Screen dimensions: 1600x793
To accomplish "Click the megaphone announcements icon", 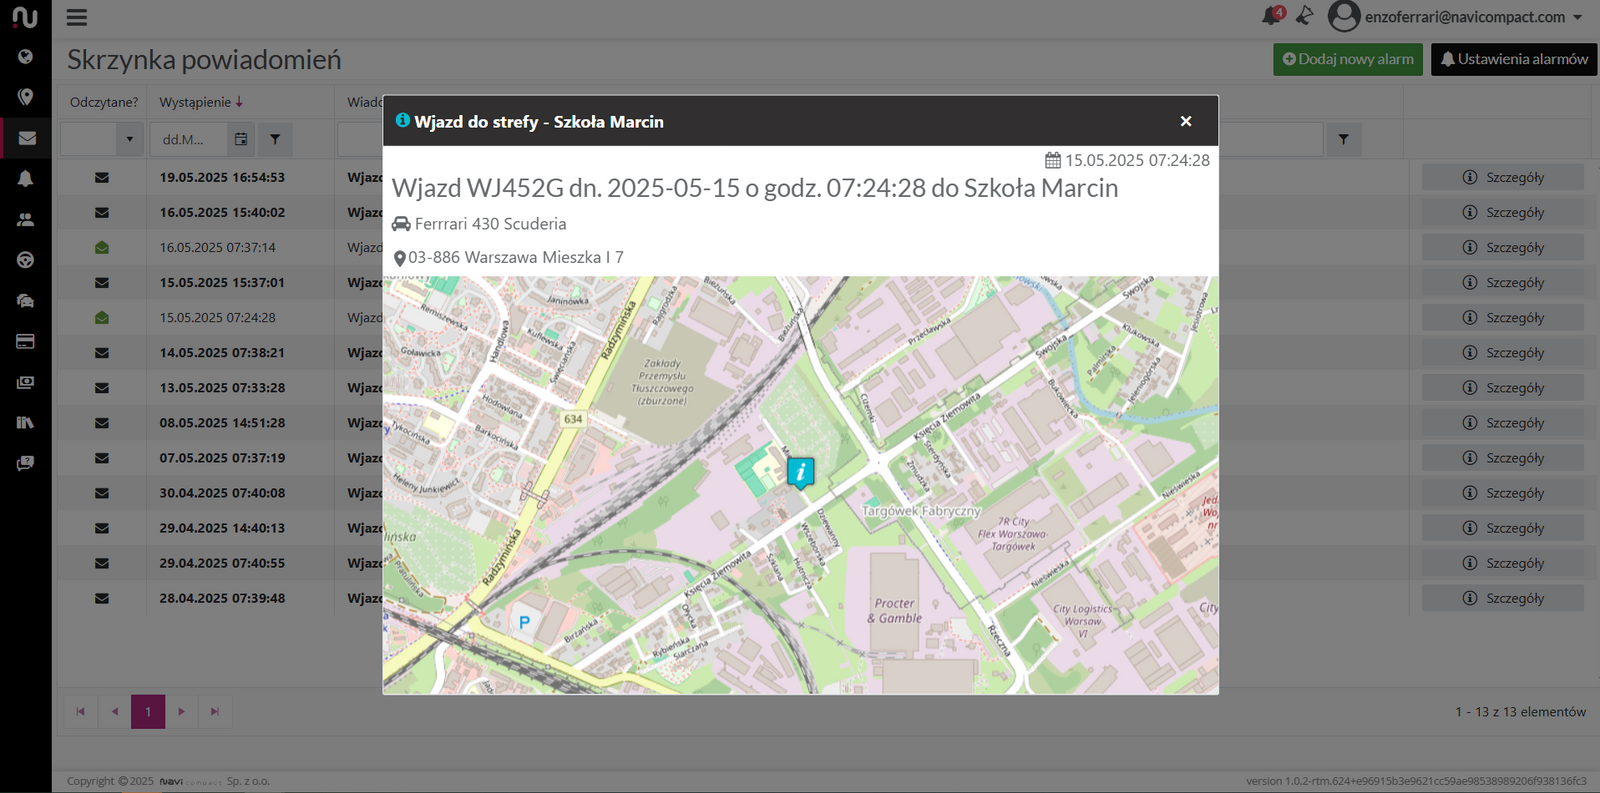I will [x=1305, y=16].
